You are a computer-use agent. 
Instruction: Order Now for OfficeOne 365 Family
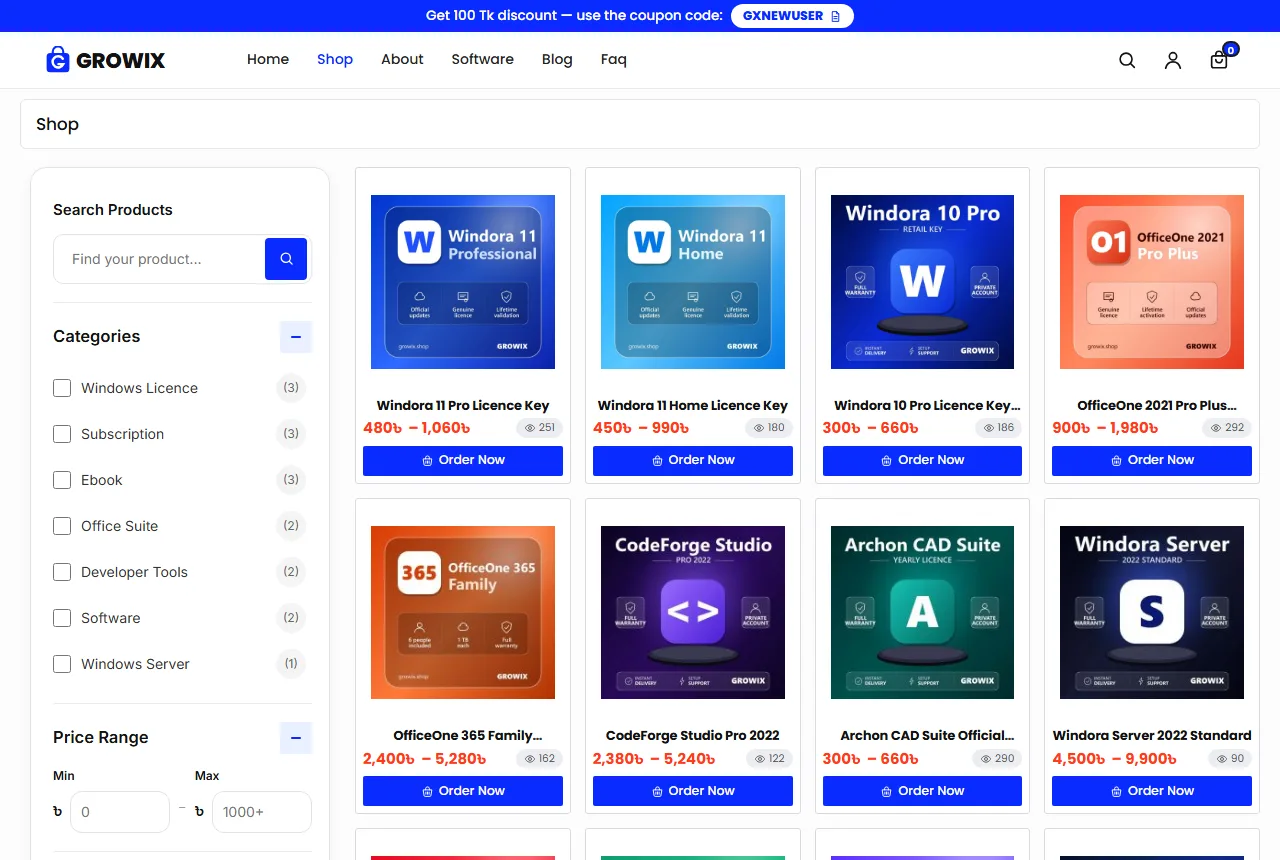pyautogui.click(x=463, y=791)
